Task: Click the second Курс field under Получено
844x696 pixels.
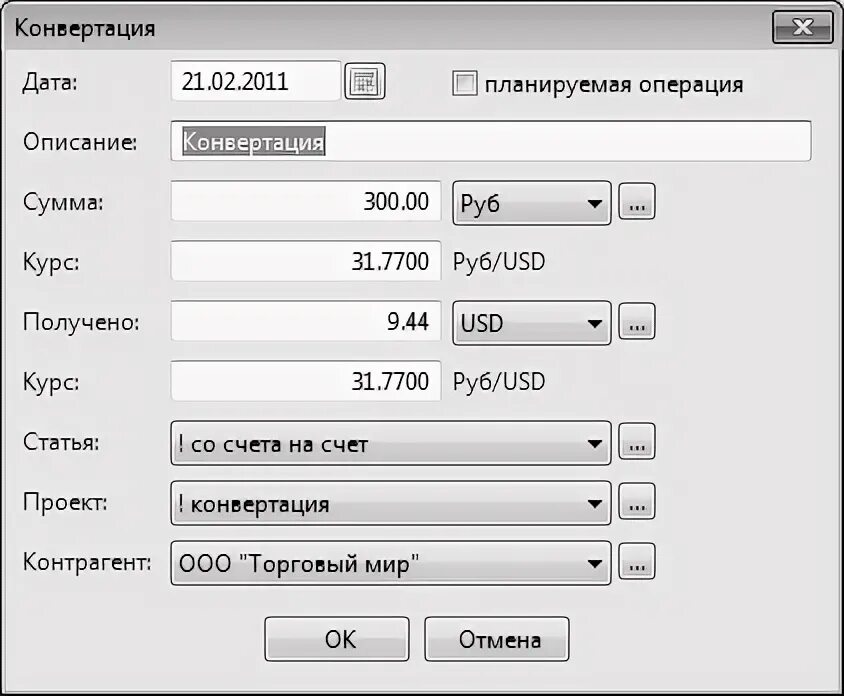Action: pos(306,381)
